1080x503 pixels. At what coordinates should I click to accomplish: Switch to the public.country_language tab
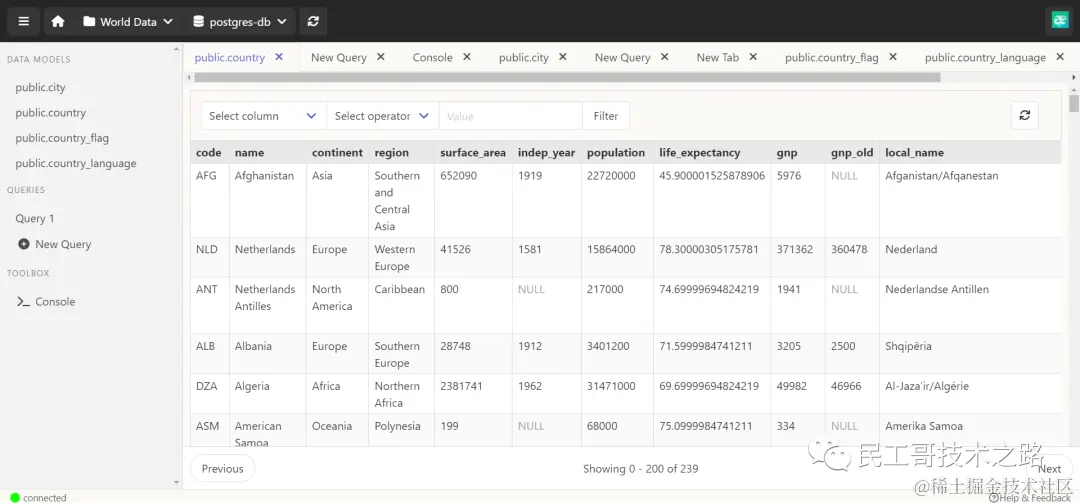pos(985,57)
